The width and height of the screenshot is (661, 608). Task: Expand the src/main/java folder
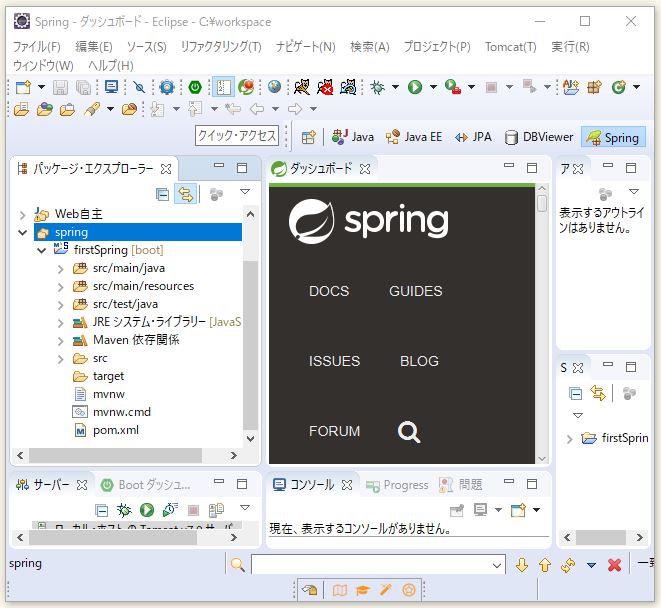[60, 269]
